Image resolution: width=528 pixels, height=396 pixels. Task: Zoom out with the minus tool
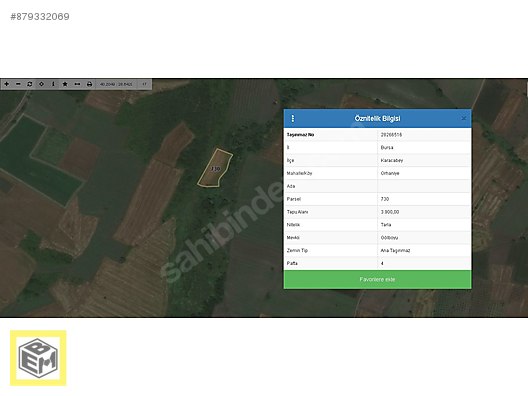coord(18,84)
